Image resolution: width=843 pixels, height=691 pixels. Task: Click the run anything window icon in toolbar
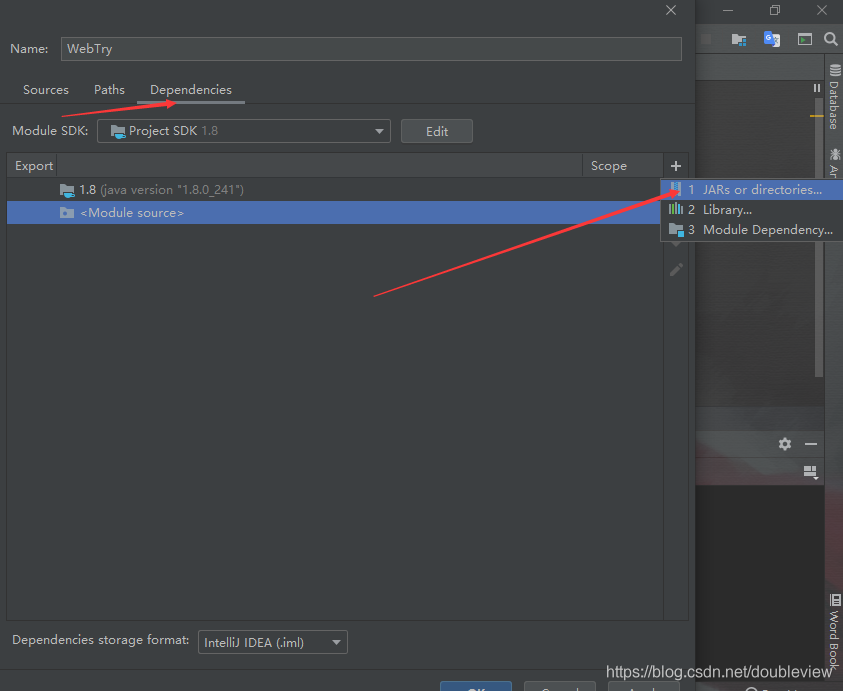click(x=804, y=39)
